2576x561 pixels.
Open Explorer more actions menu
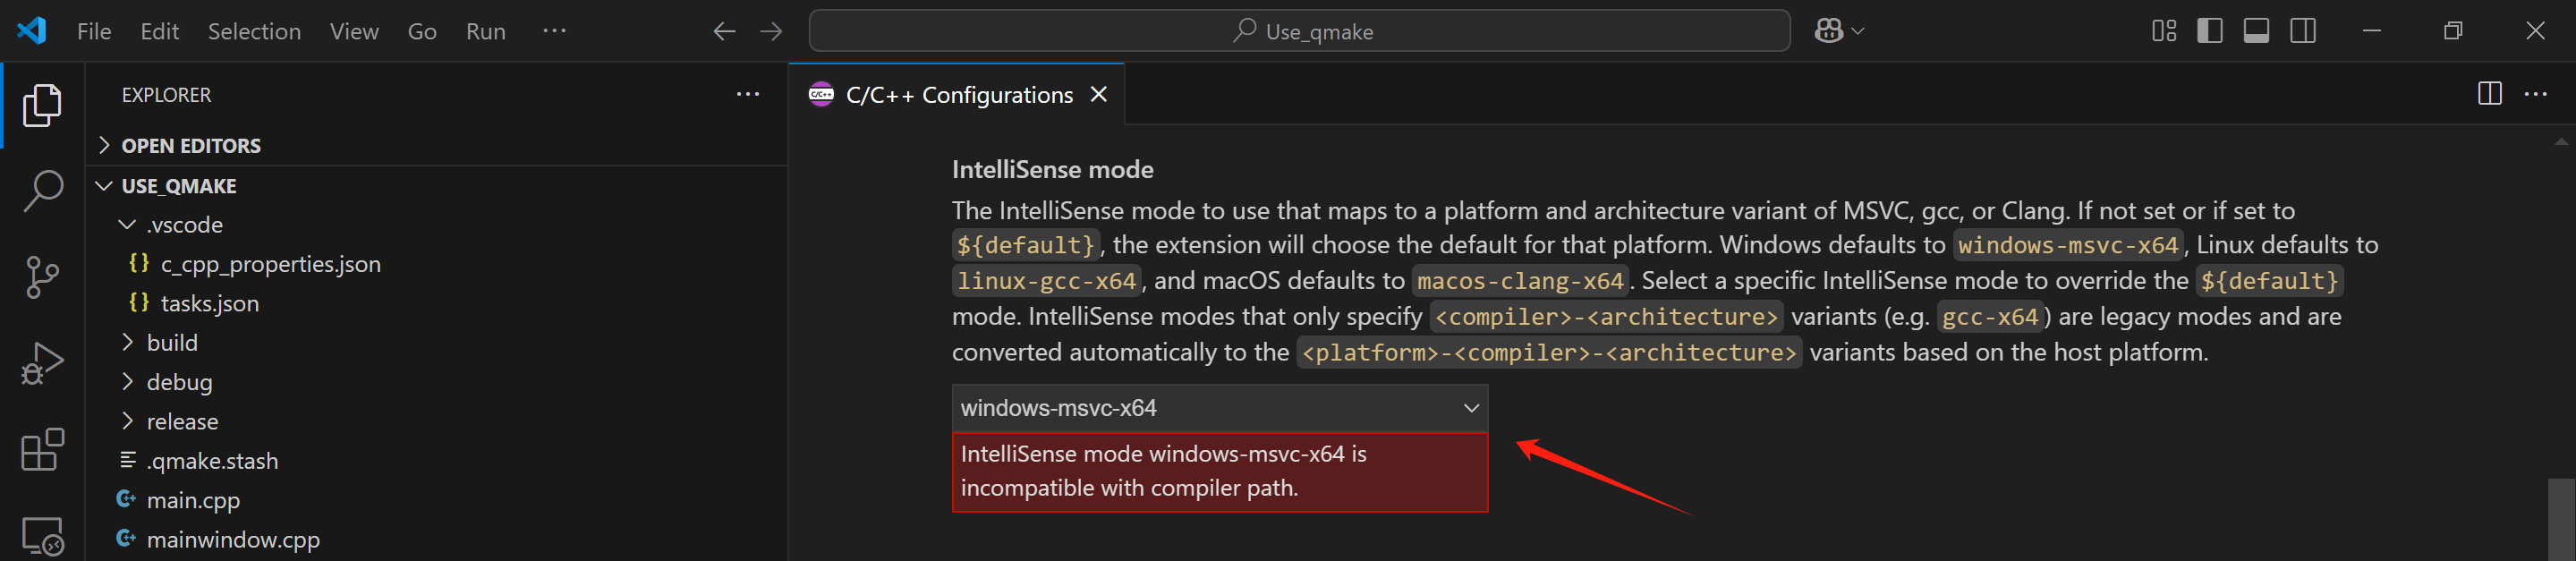point(748,94)
